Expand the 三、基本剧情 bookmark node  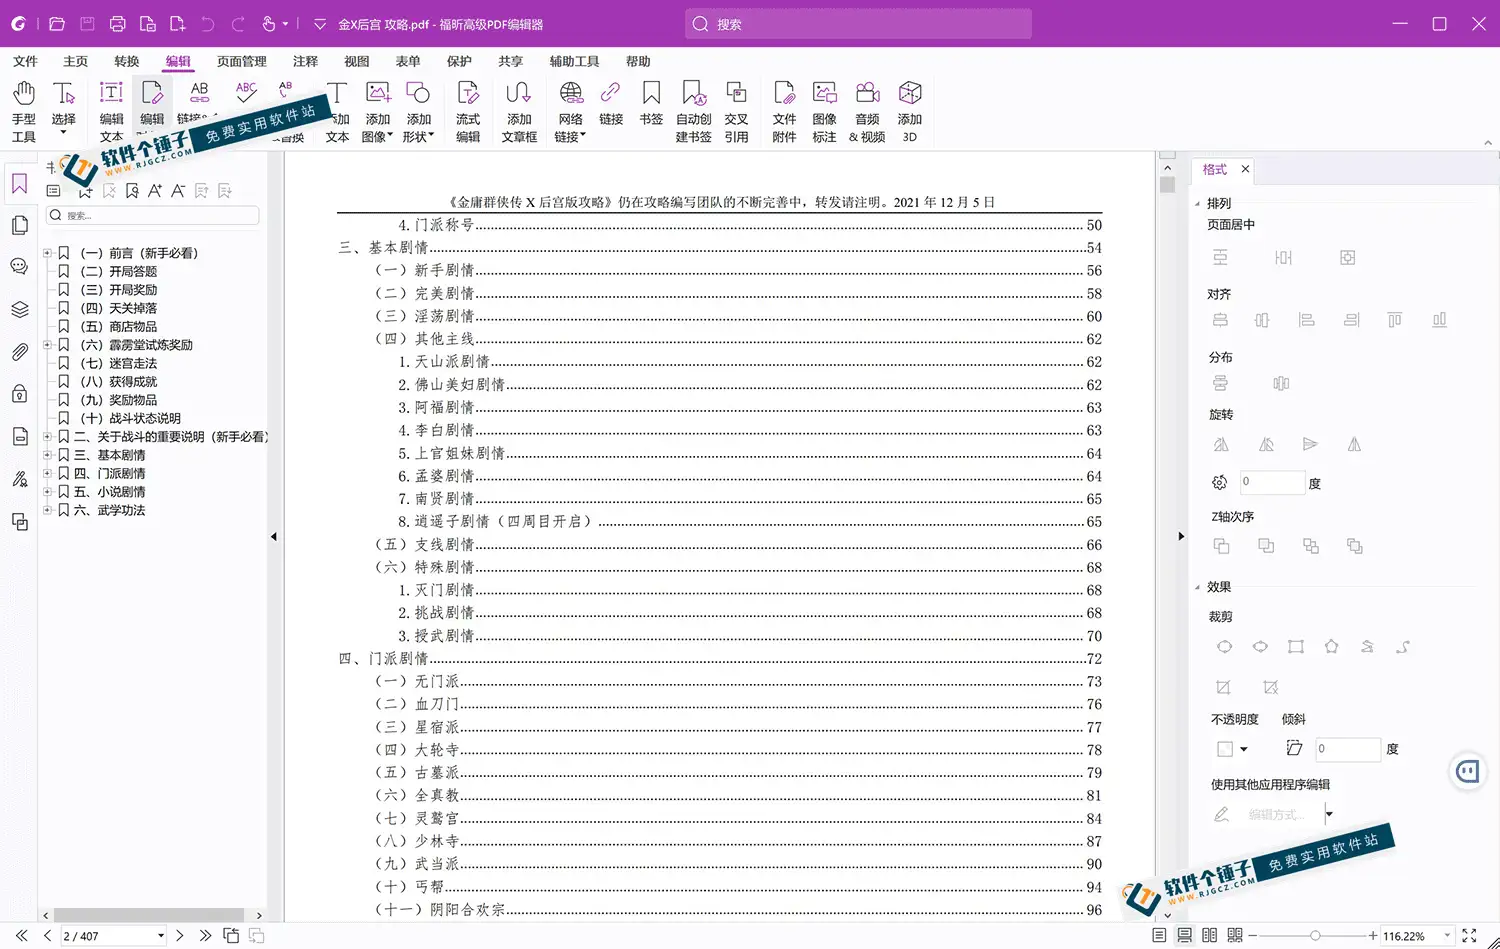[x=47, y=455]
